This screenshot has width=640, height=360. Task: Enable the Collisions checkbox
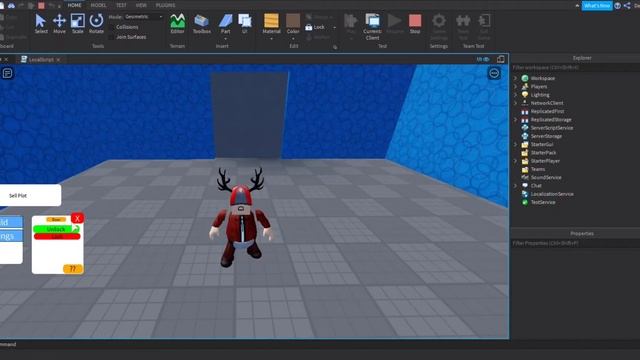111,27
